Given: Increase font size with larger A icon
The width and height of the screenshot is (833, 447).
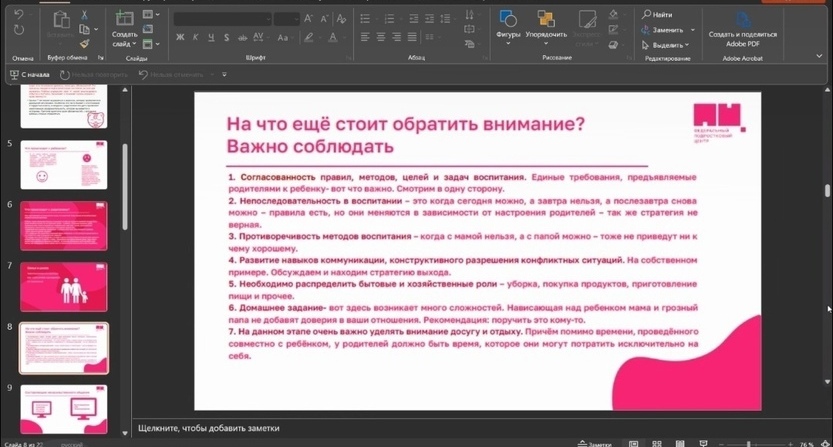Looking at the screenshot, I should coord(308,19).
